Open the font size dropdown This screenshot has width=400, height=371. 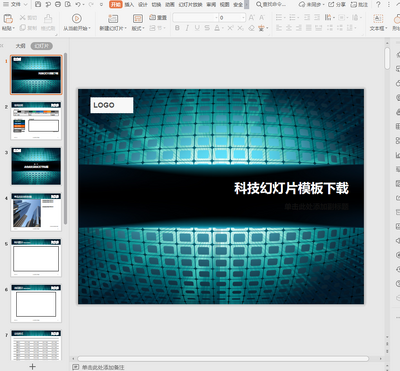pyautogui.click(x=243, y=17)
